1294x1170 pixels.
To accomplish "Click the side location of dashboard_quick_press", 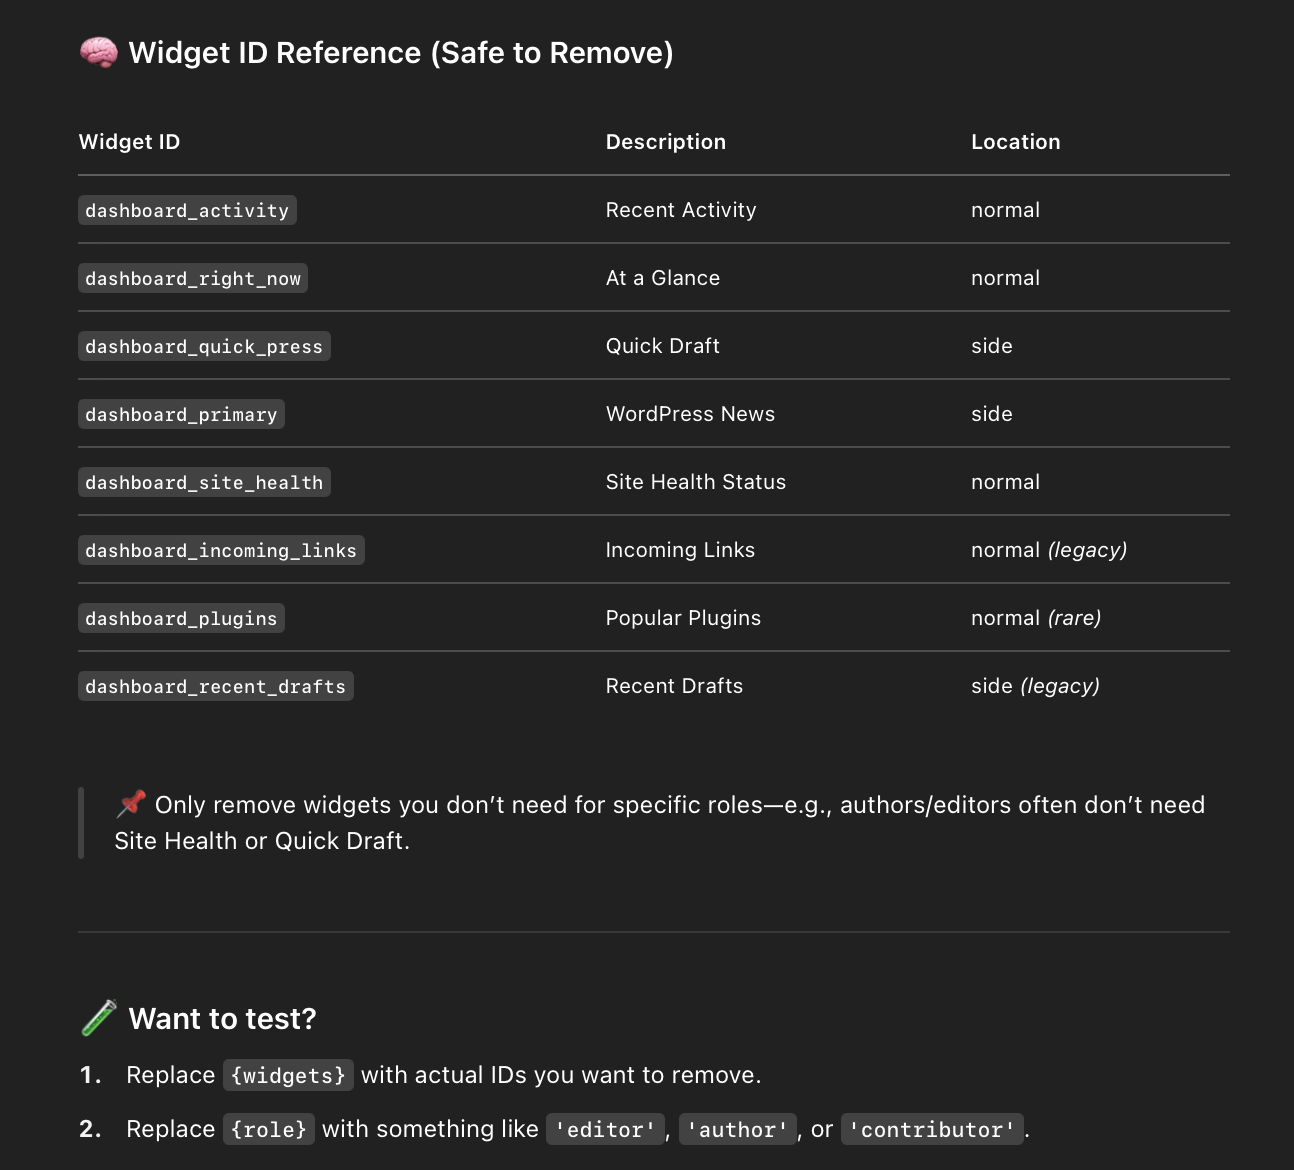I will 992,346.
